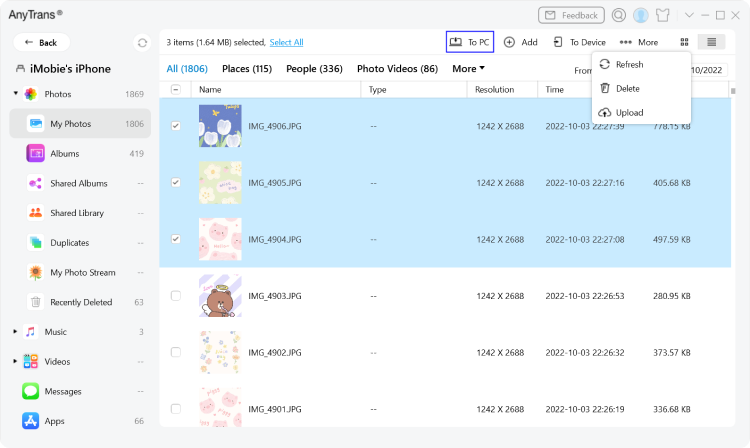
Task: Click the IMG_4905.JPG thumbnail
Action: click(x=220, y=183)
